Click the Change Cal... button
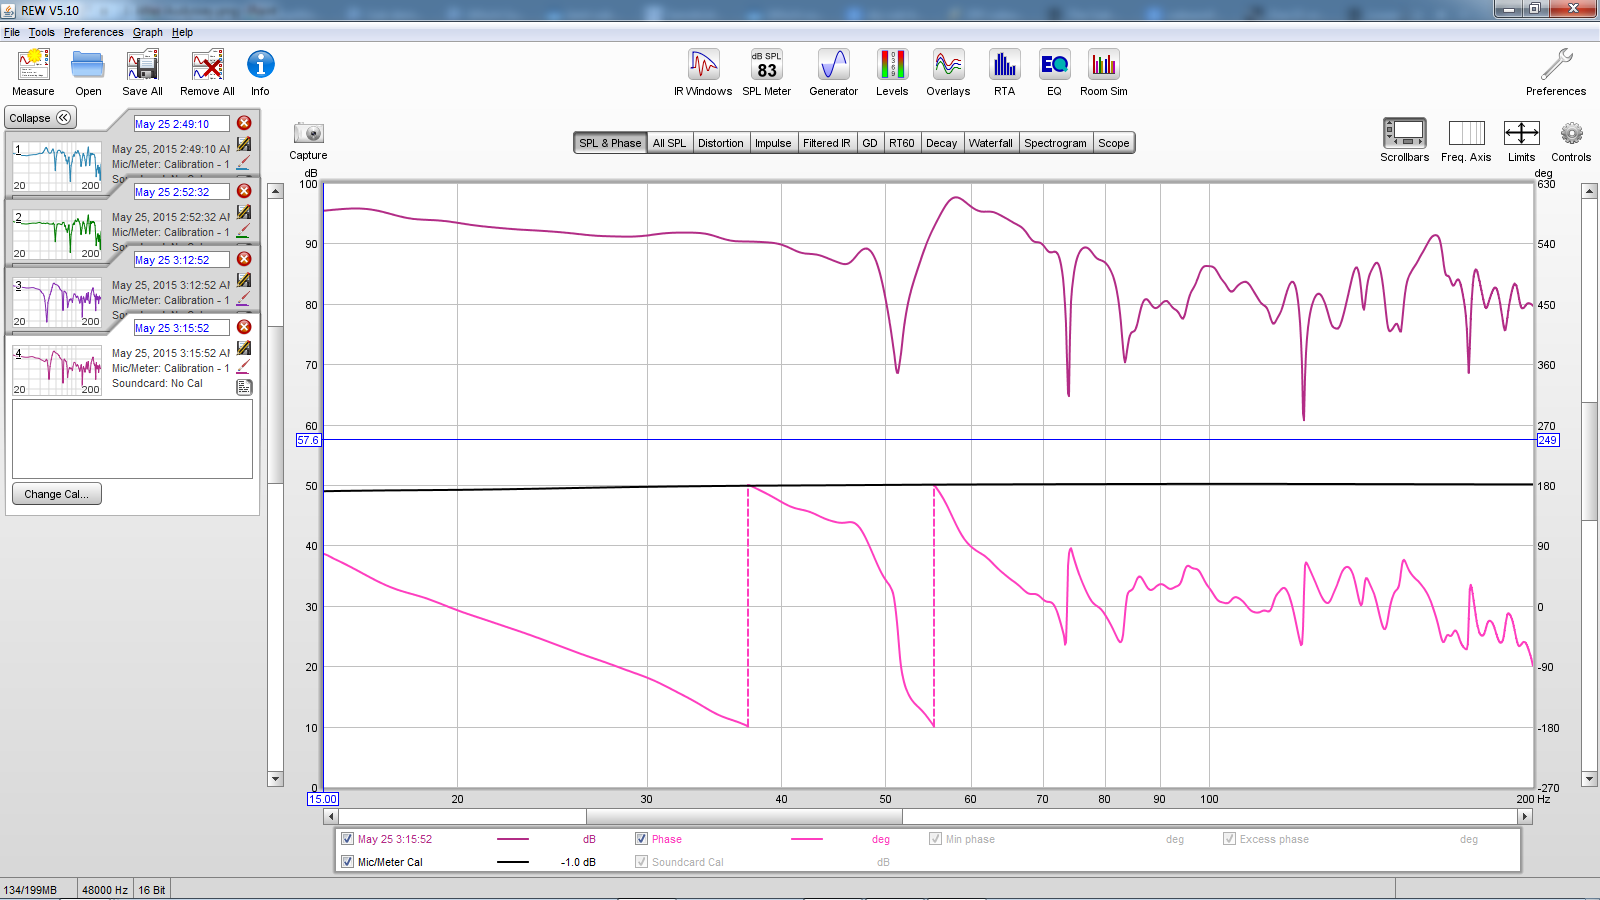The image size is (1600, 900). [x=56, y=494]
